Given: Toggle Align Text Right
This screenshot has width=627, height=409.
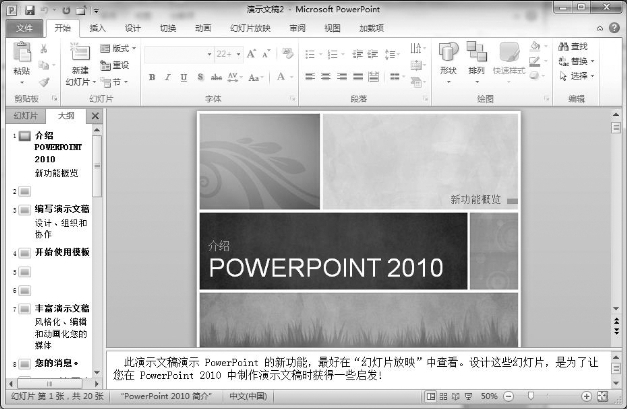Looking at the screenshot, I should click(x=342, y=76).
